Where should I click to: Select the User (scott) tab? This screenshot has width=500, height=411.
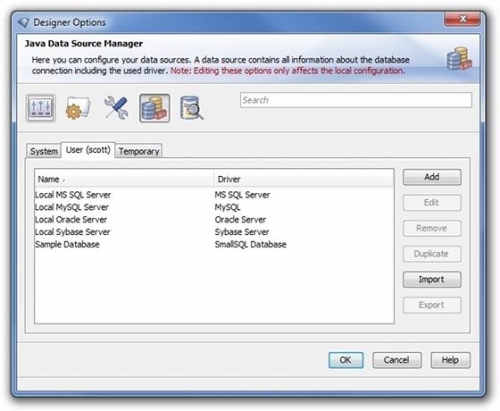(x=88, y=150)
